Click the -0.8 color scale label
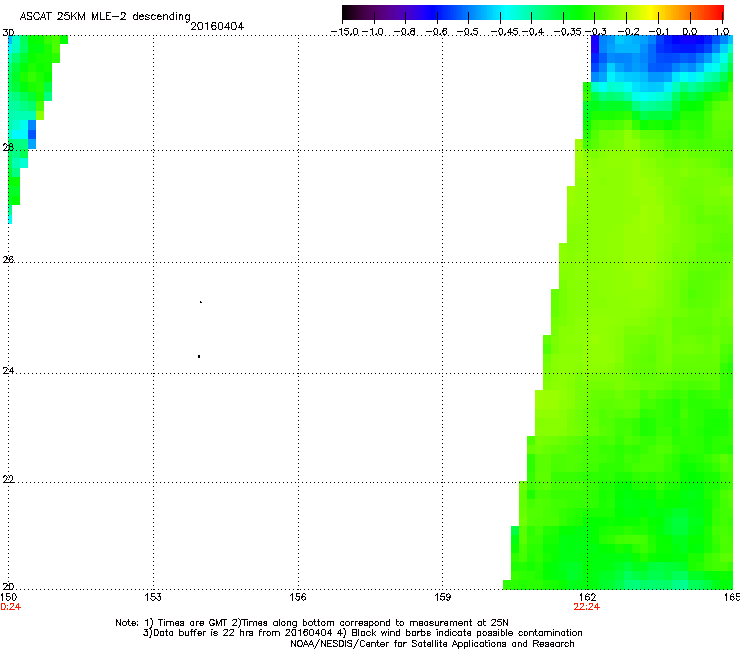 click(405, 32)
